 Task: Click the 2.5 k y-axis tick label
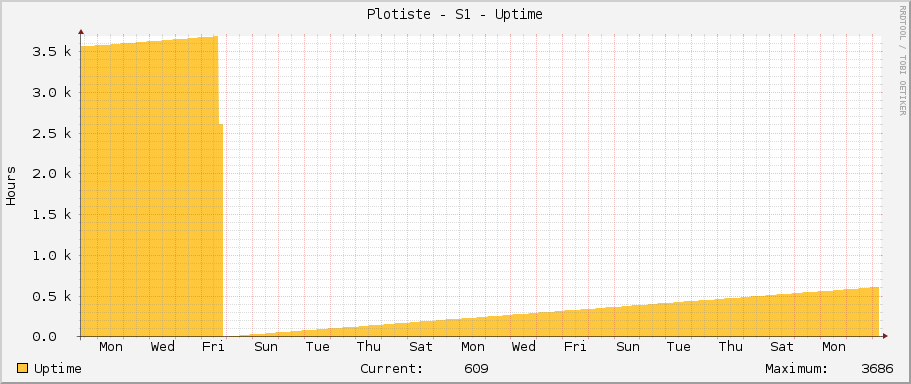click(52, 133)
